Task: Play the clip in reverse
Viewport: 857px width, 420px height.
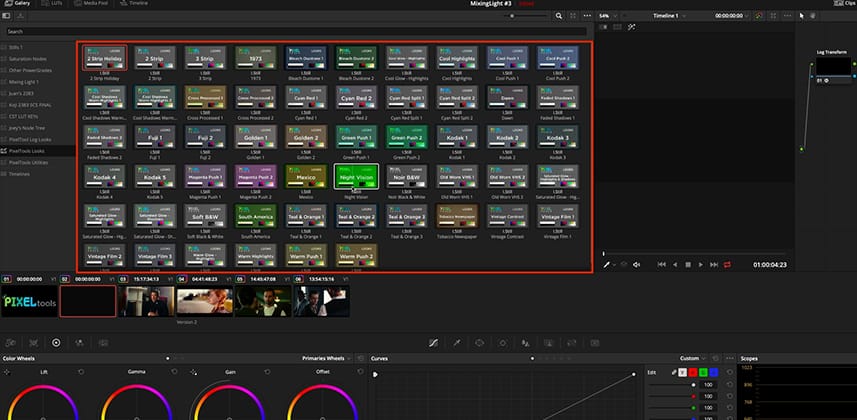Action: pos(675,265)
